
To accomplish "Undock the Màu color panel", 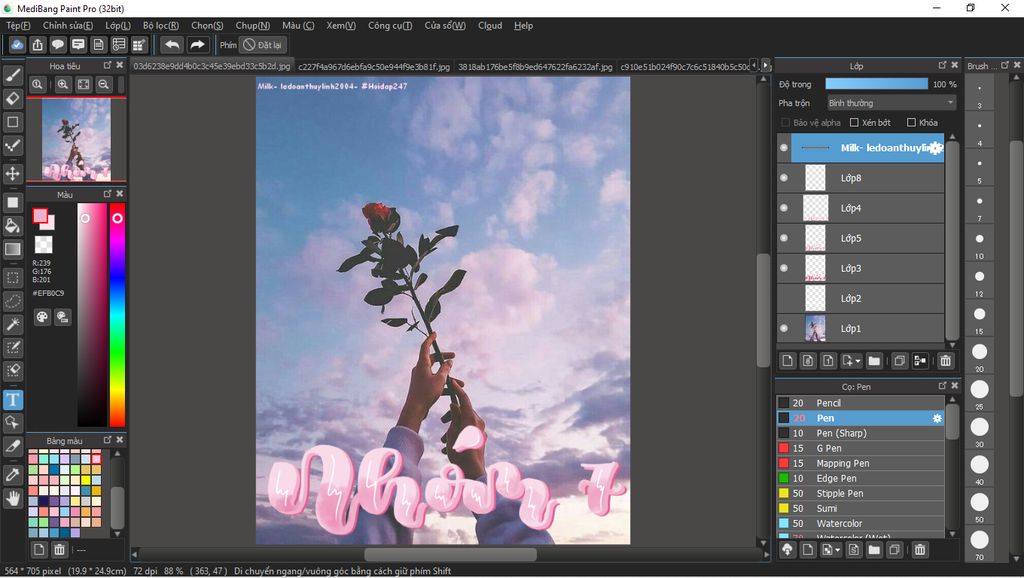I will pos(107,194).
